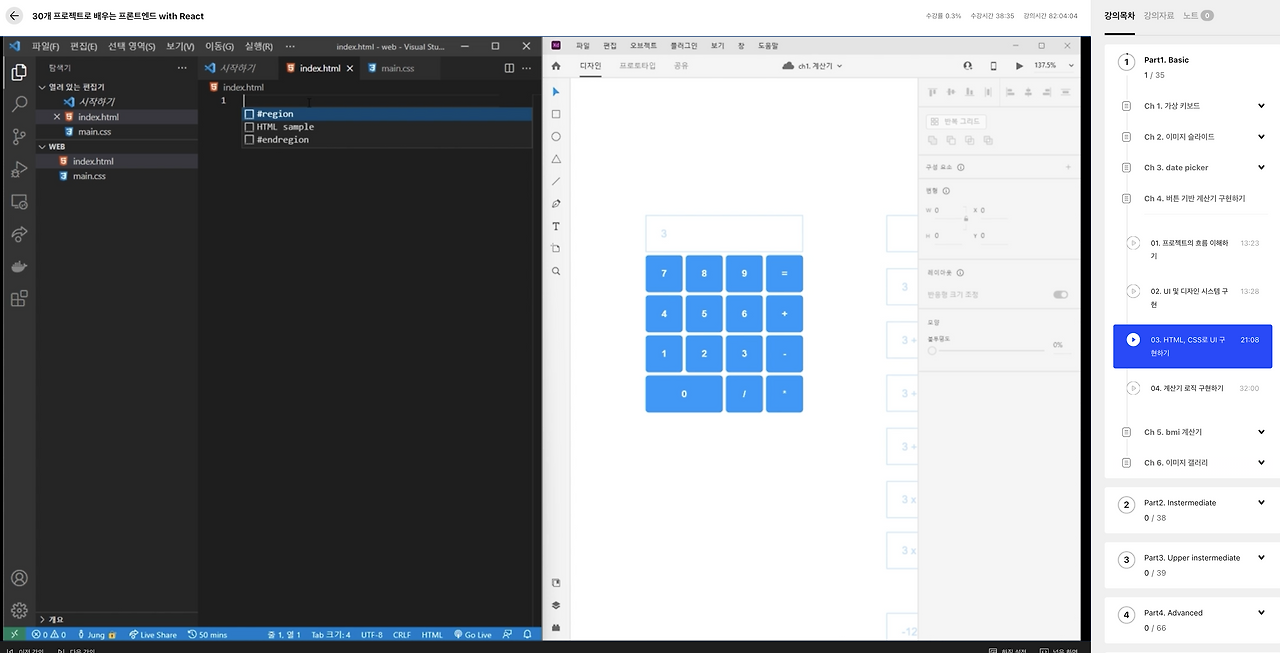Switch to 노트 tab

(x=1197, y=16)
